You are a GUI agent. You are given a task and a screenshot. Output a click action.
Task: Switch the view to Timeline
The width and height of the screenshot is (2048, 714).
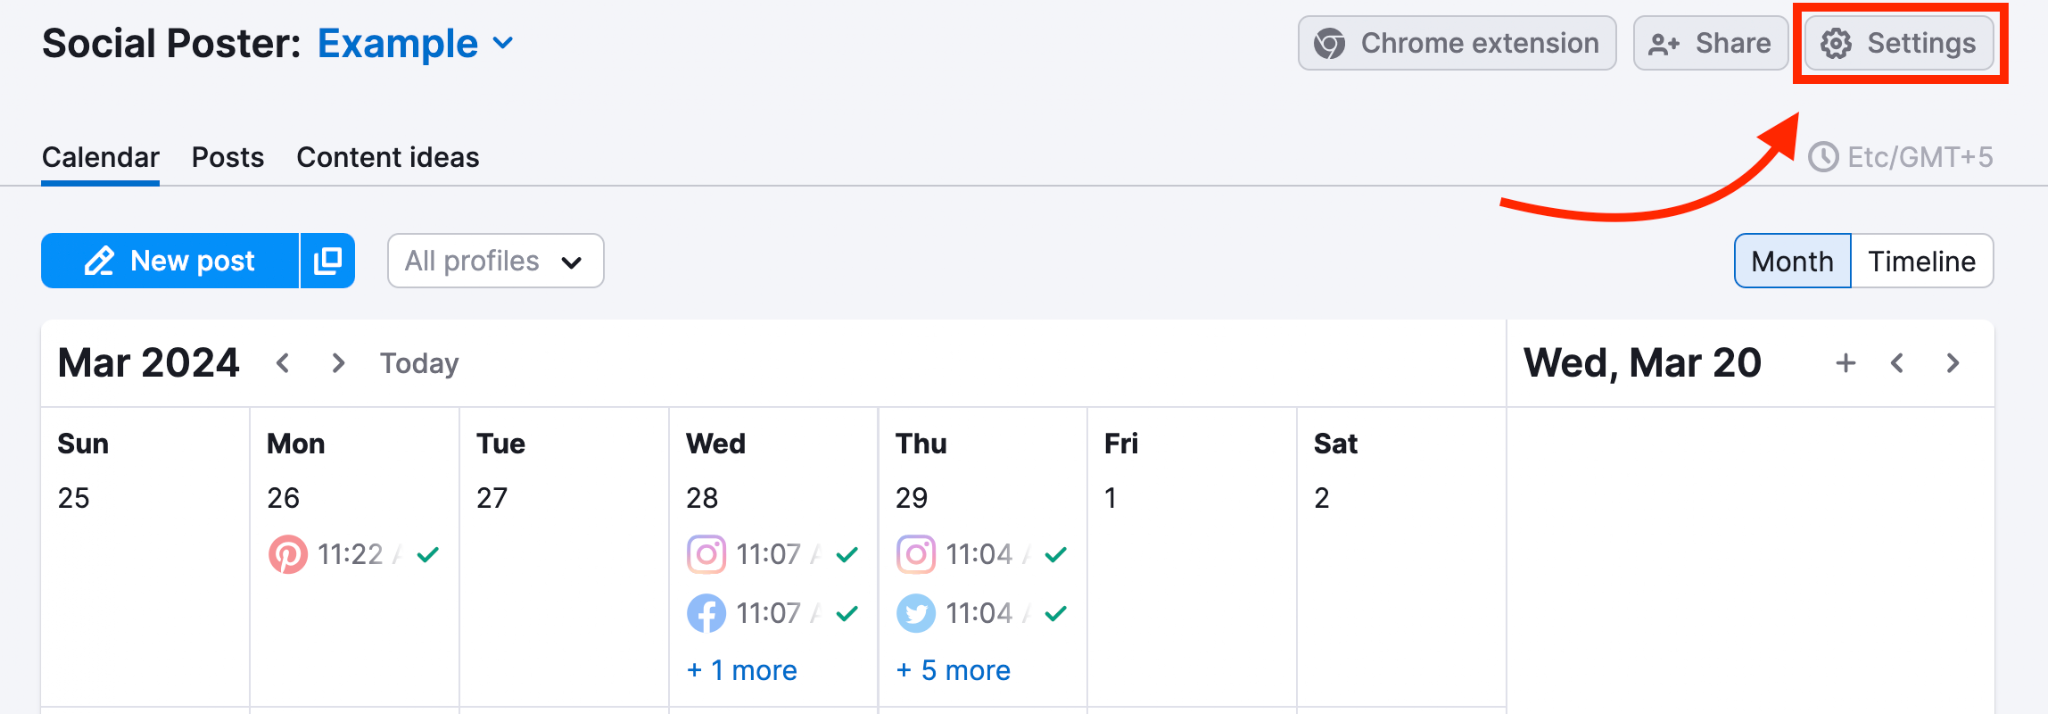click(x=1921, y=260)
